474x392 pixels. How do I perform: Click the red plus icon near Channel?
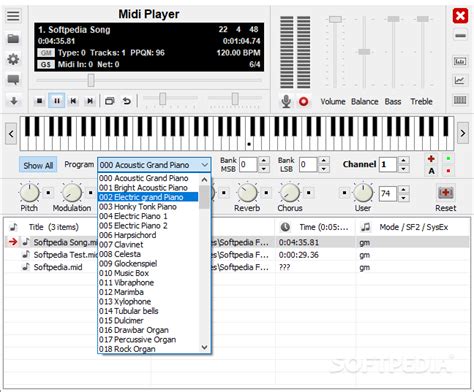click(x=431, y=159)
